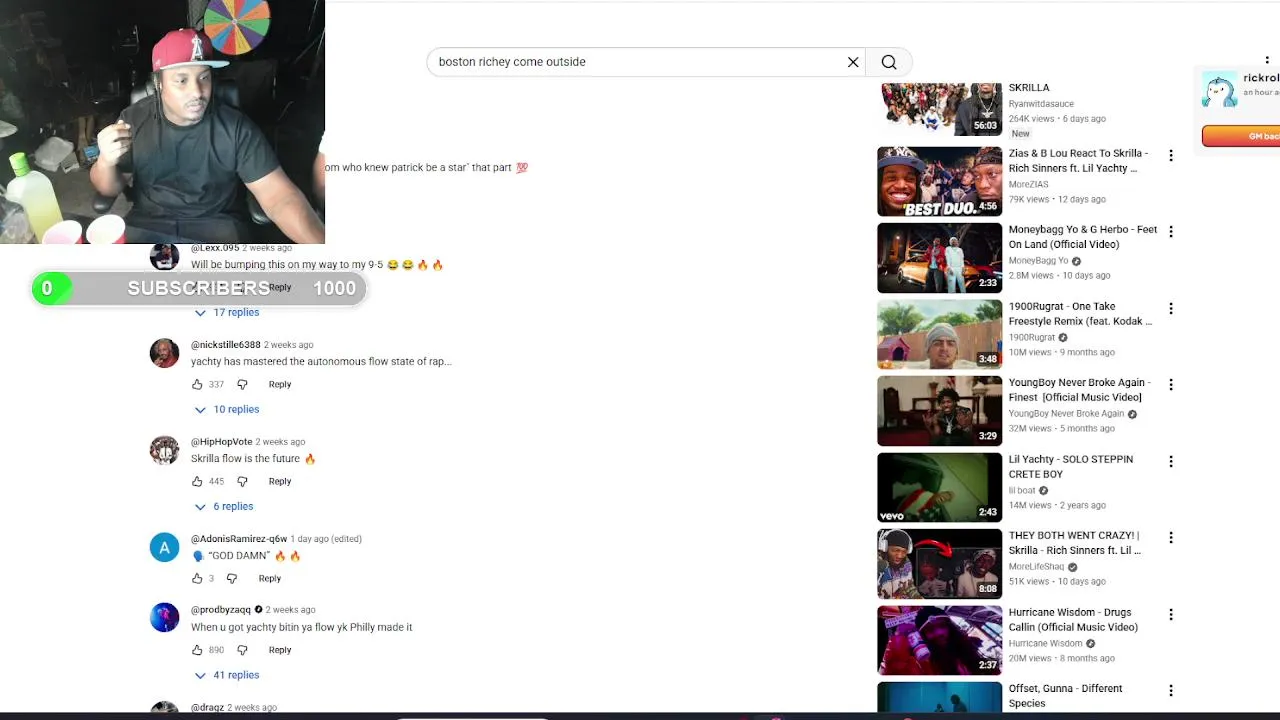Like the @AdonisRamirez-q6w comment
Screen dimensions: 1280x720
tap(197, 578)
